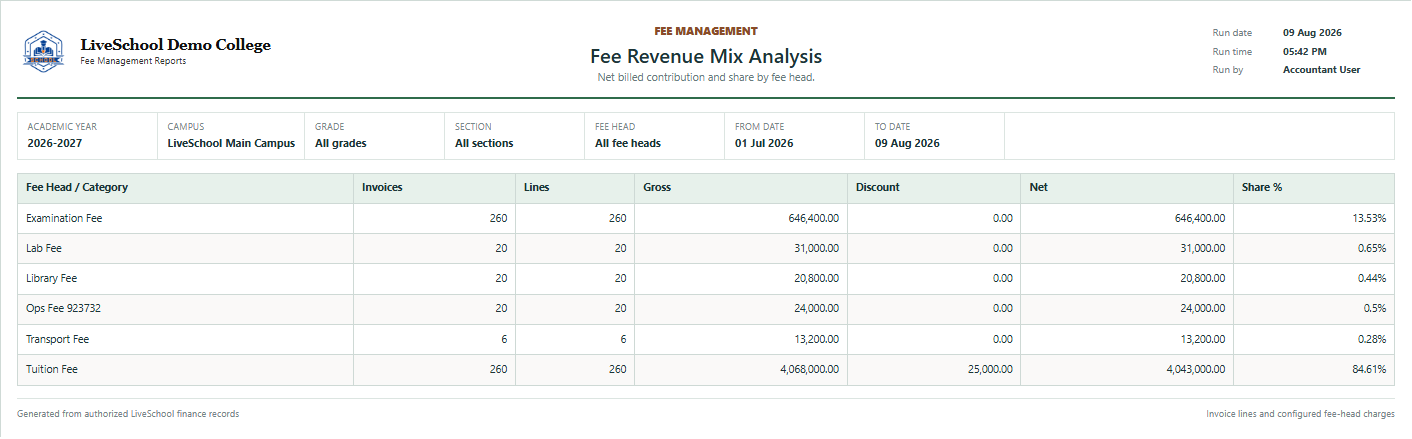Click the LiveSchool Demo College logo
The width and height of the screenshot is (1412, 439).
[x=43, y=50]
